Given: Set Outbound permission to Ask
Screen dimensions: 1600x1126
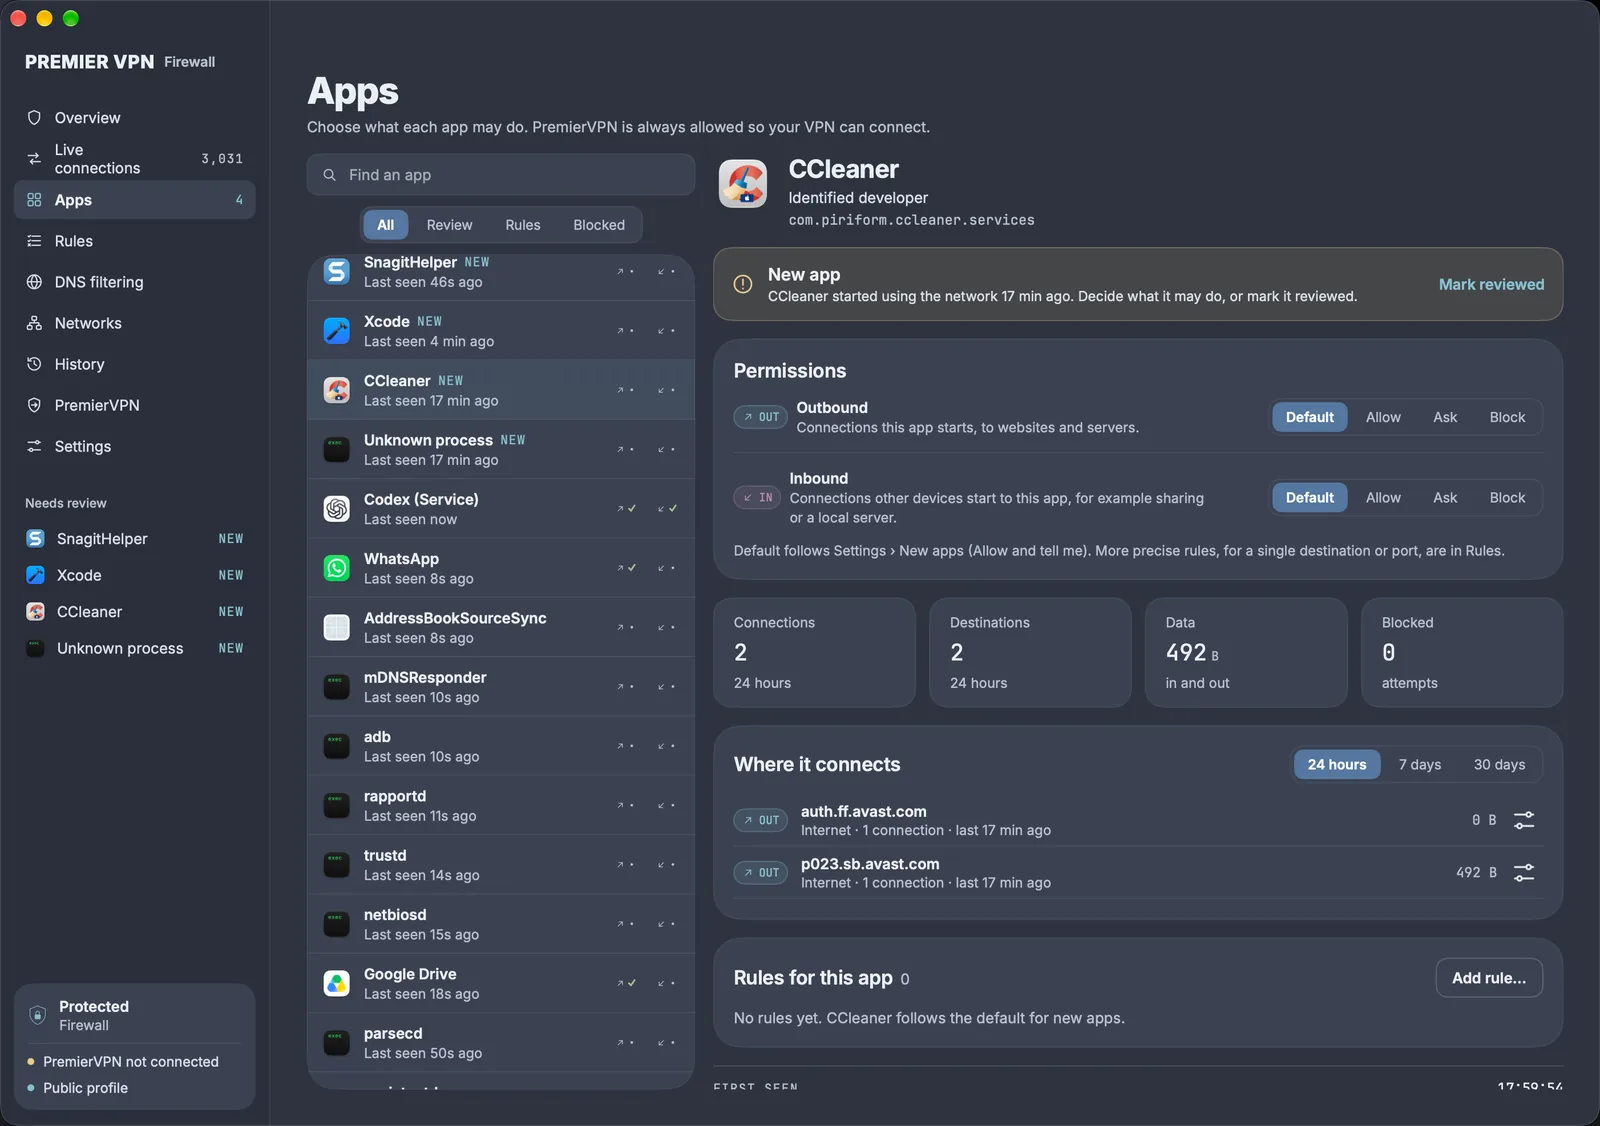Looking at the screenshot, I should (x=1445, y=417).
